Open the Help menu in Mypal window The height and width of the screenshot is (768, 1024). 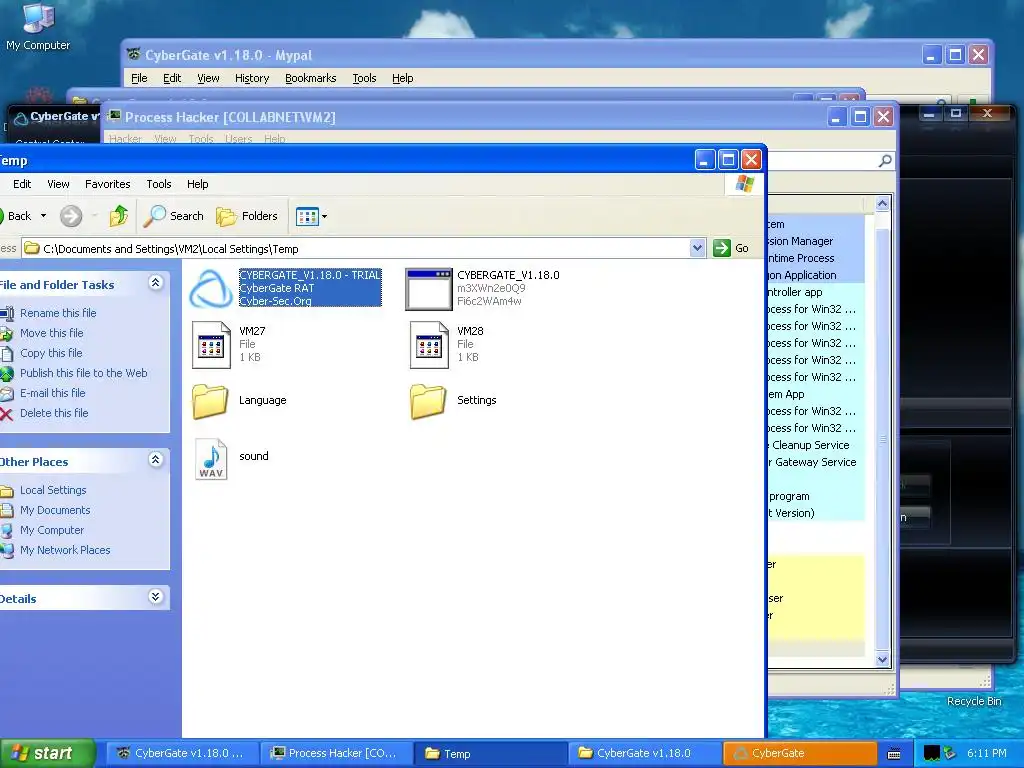[x=402, y=78]
